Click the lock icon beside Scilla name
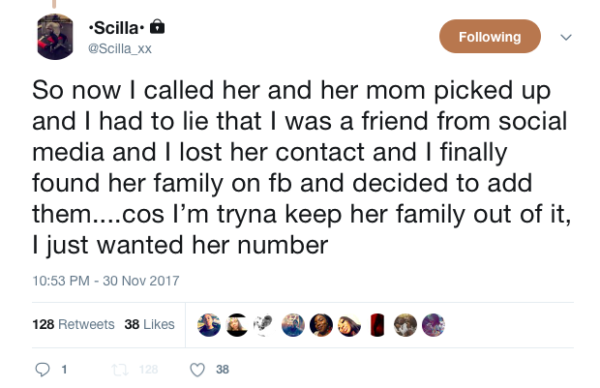The image size is (600, 388). pyautogui.click(x=157, y=27)
